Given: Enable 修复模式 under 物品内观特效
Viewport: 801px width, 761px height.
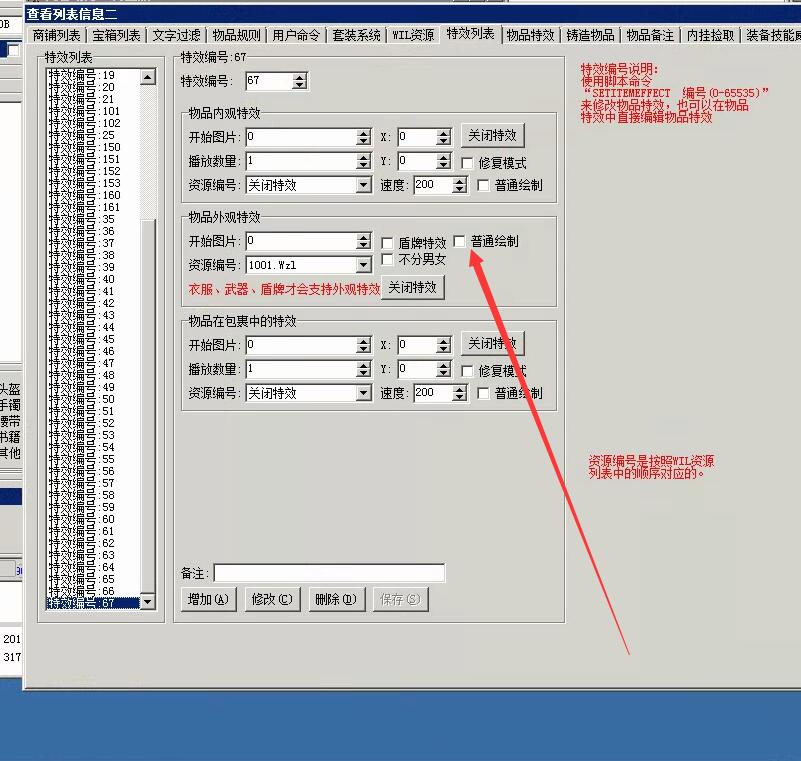Looking at the screenshot, I should tap(467, 163).
